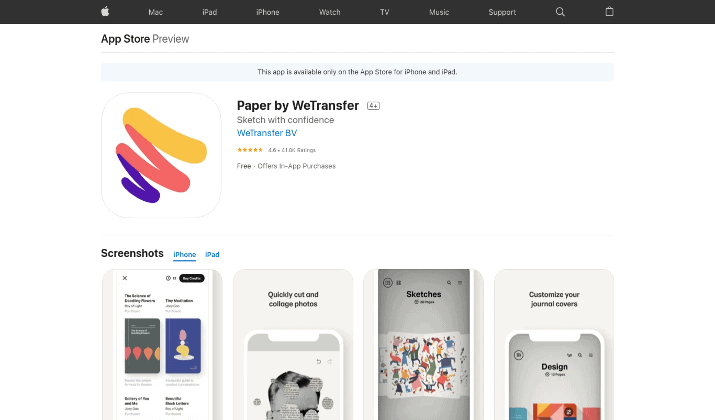The width and height of the screenshot is (715, 420).
Task: Open the search magnifier icon
Action: [x=560, y=12]
